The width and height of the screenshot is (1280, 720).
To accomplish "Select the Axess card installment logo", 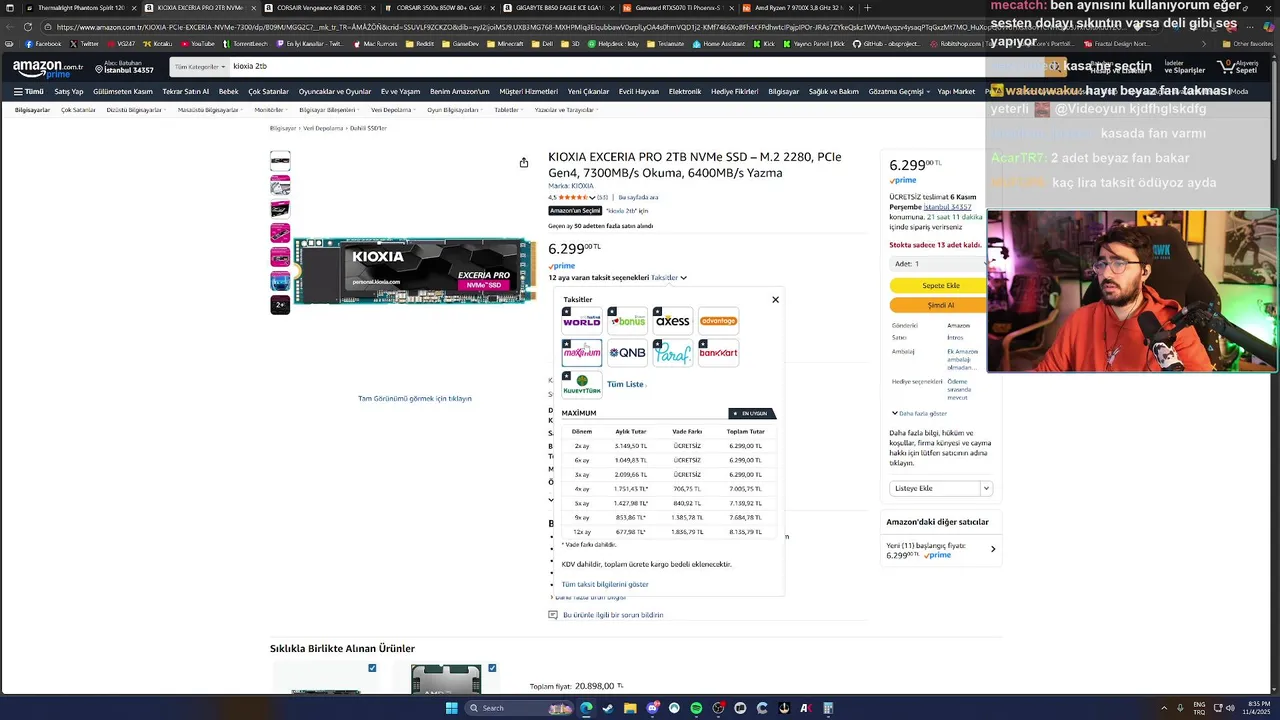I will 673,321.
